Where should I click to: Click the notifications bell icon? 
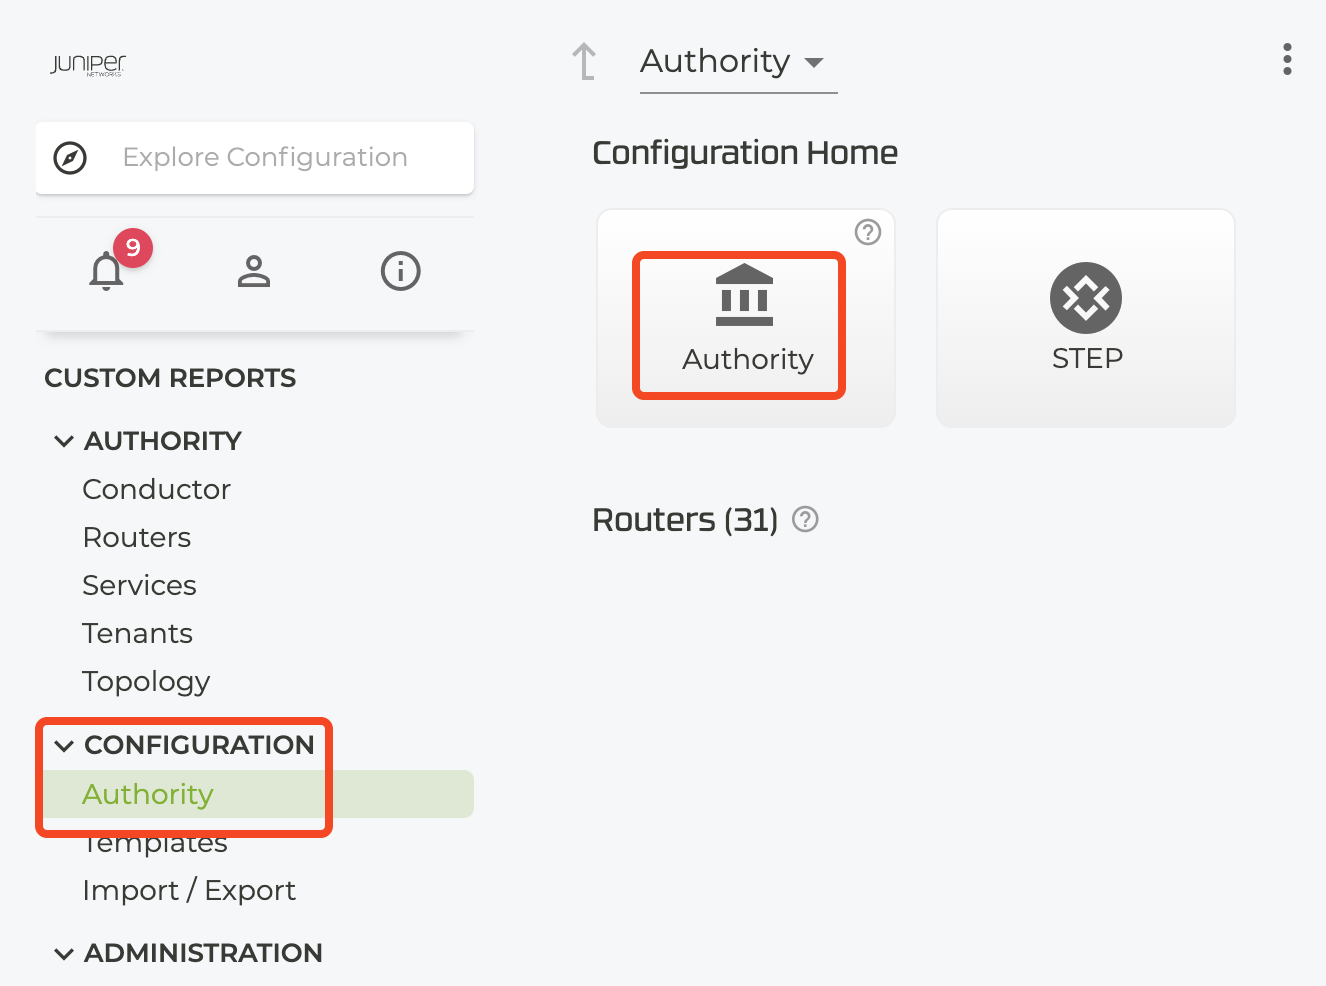coord(107,271)
